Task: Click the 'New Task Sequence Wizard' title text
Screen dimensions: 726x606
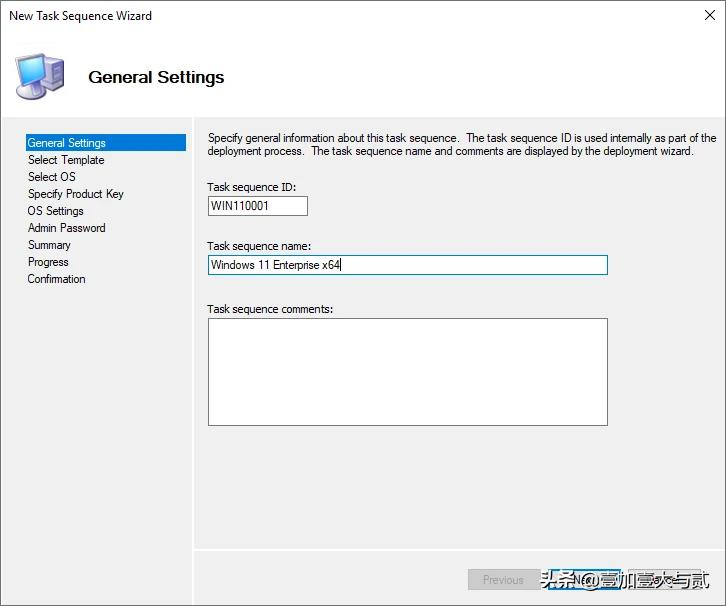Action: 80,16
